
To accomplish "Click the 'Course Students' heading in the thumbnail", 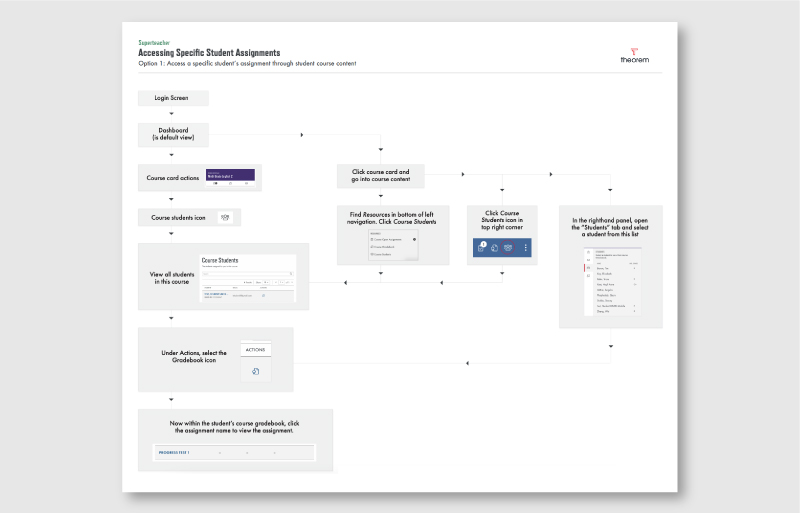I will 220,260.
